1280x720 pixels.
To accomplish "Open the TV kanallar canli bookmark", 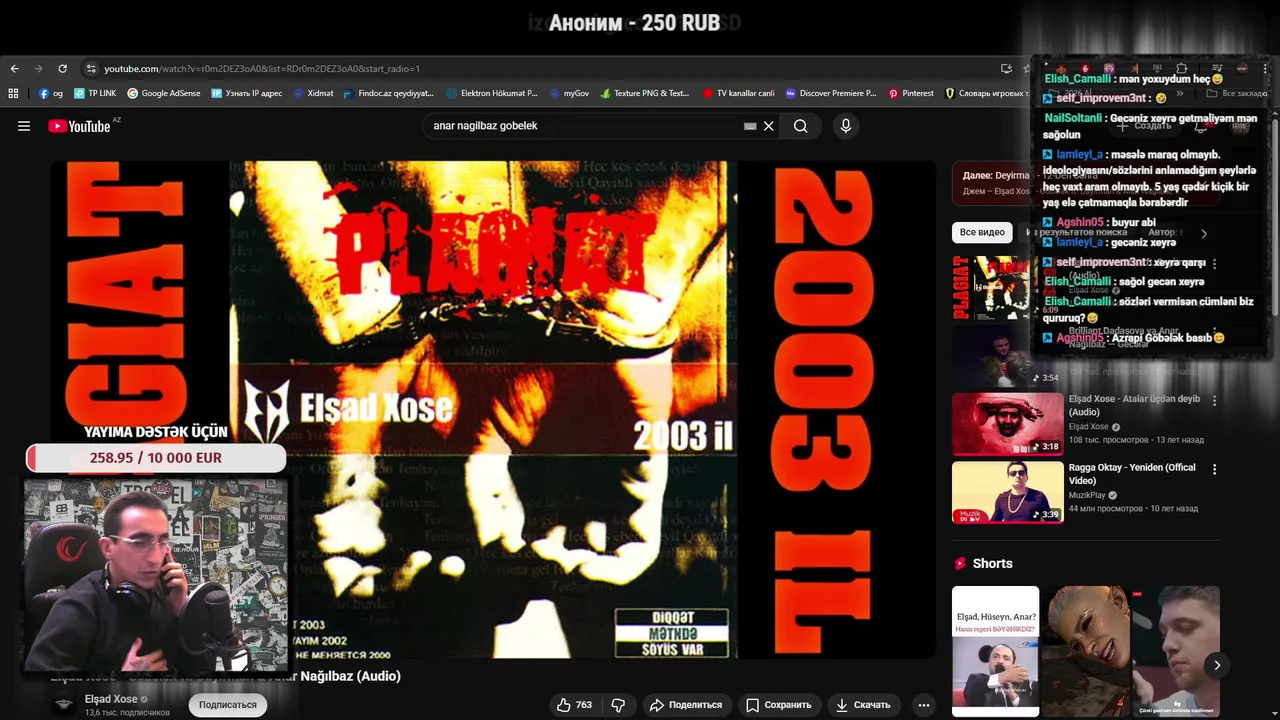I will [738, 93].
